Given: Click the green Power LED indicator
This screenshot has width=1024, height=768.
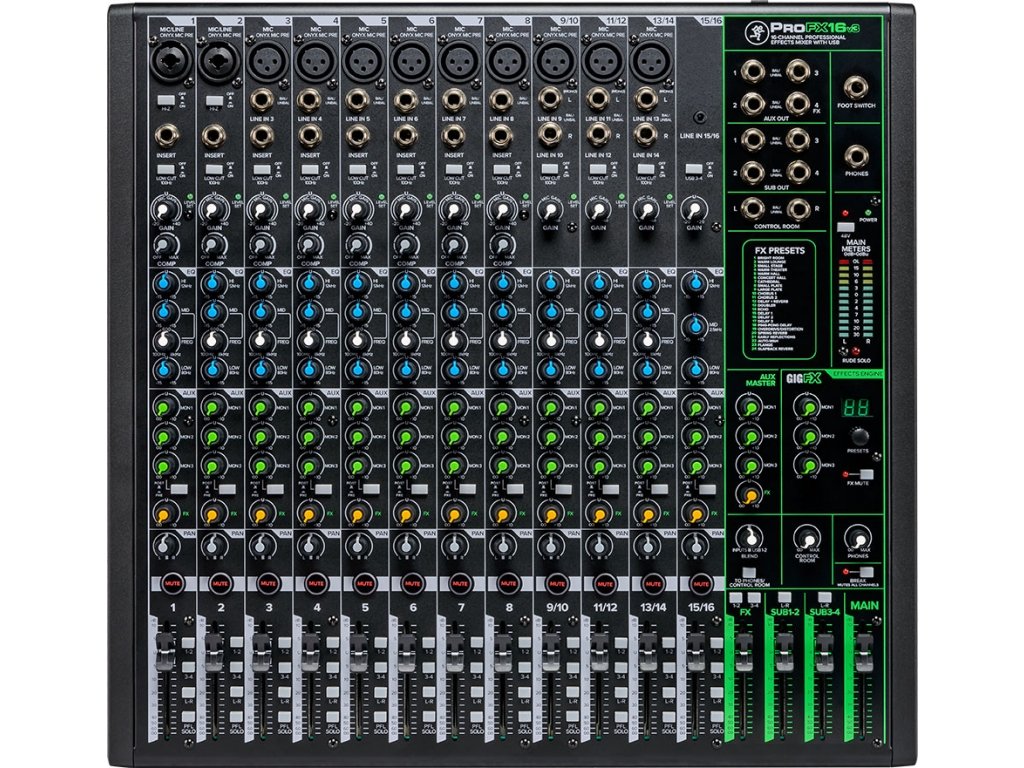Looking at the screenshot, I should [868, 211].
